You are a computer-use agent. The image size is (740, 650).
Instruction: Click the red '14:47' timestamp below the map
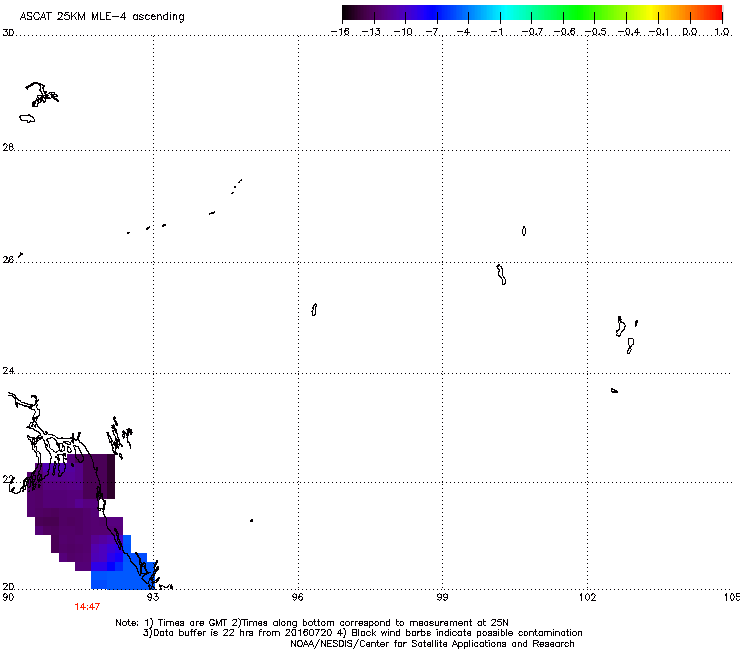pyautogui.click(x=87, y=607)
